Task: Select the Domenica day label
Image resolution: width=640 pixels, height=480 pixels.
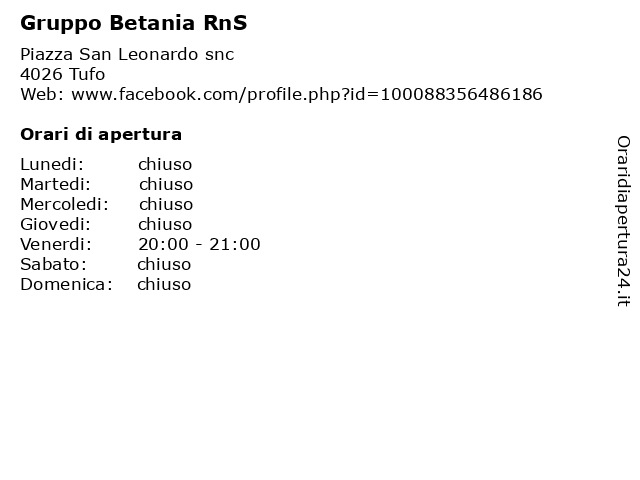Action: coord(66,284)
